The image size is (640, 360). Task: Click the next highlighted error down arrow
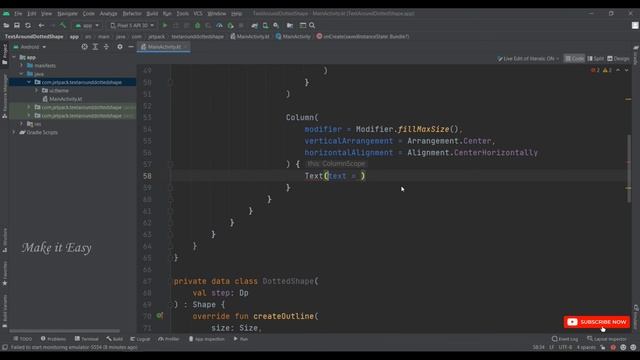[x=626, y=70]
